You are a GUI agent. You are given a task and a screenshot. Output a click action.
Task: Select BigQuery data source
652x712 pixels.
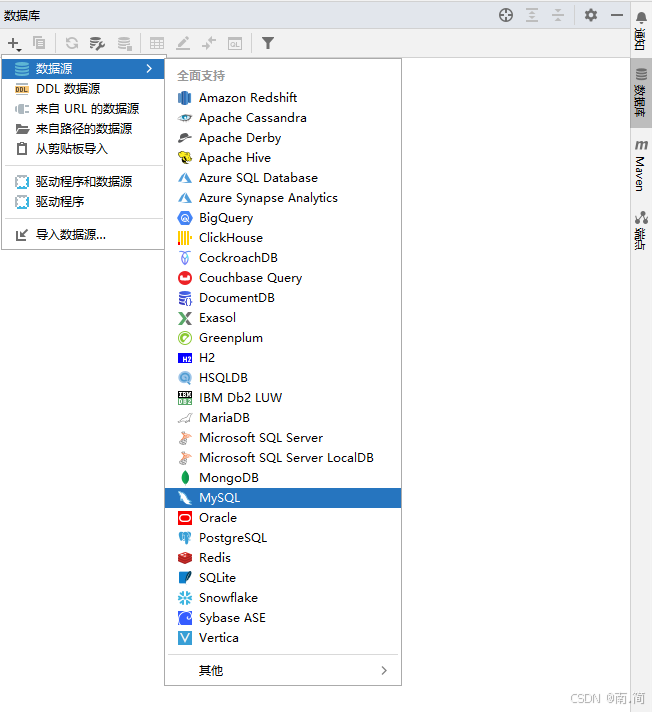tap(283, 218)
